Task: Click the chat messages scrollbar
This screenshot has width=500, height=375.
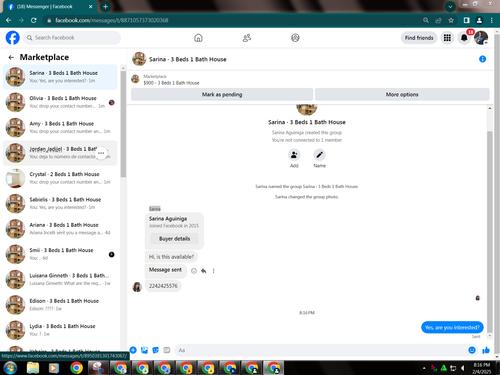Action: click(x=489, y=232)
